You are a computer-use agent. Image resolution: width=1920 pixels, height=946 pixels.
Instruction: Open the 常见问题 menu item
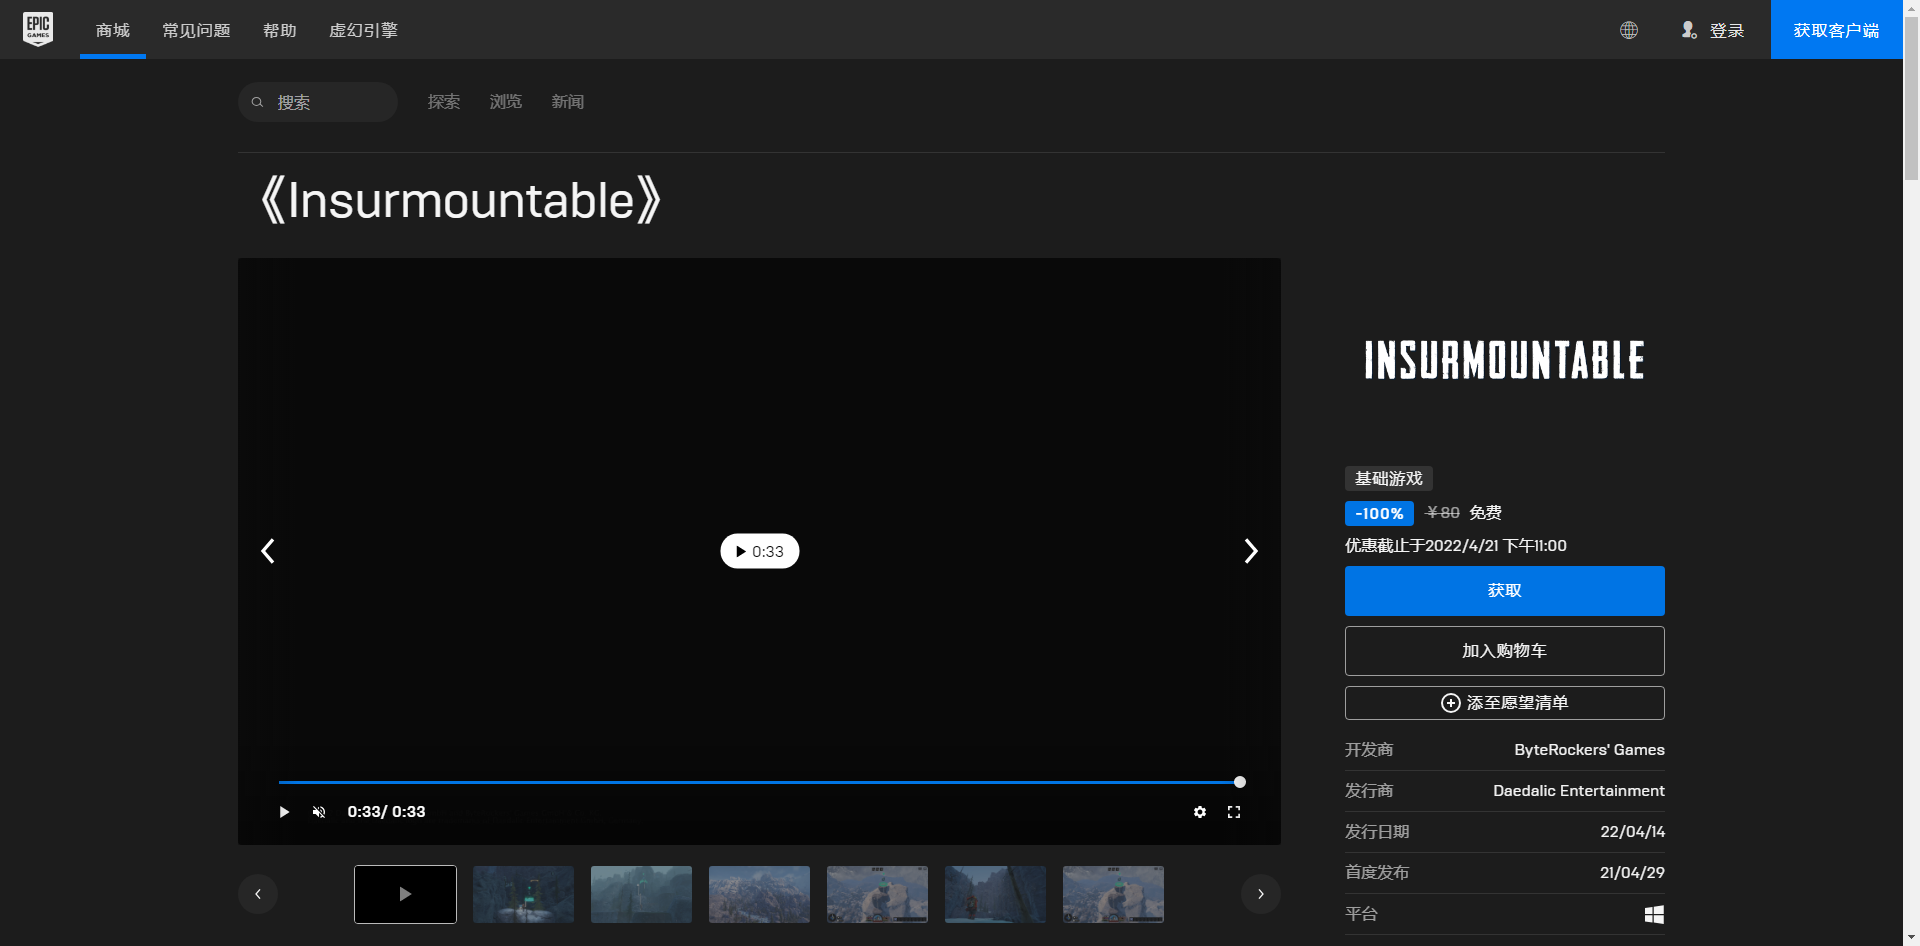click(x=196, y=30)
